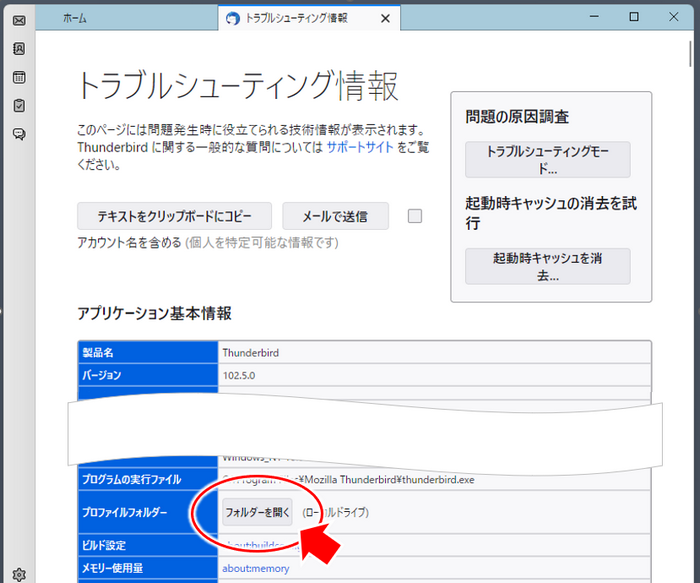Click the メールで送信 button
700x583 pixels.
[x=335, y=216]
